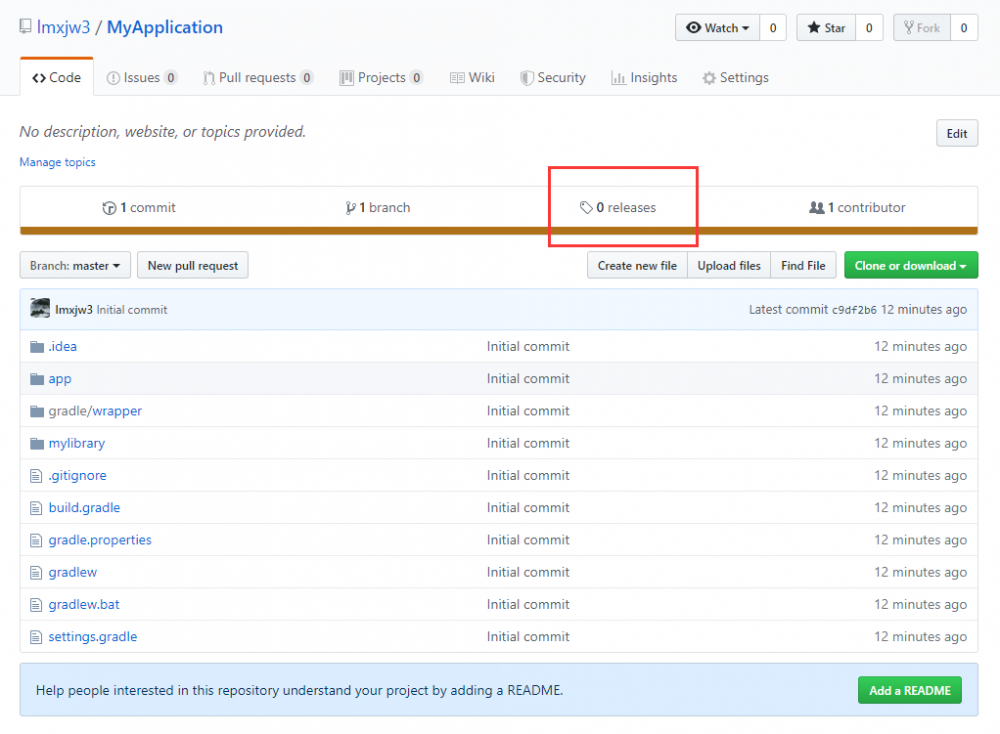View the 1 contributor list

[x=857, y=208]
